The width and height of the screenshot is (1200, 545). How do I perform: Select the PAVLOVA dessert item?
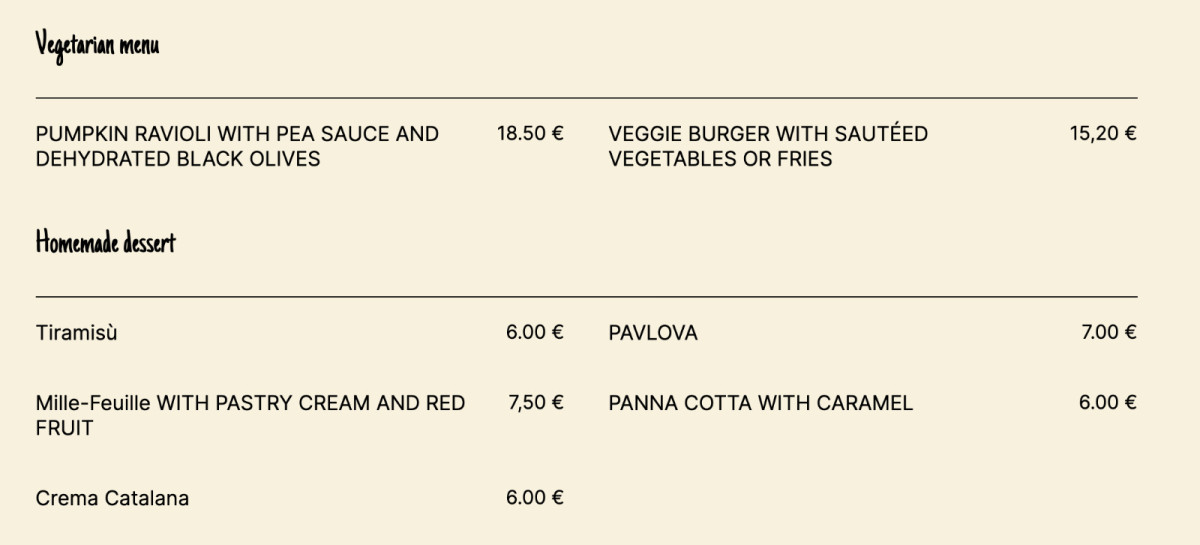652,333
